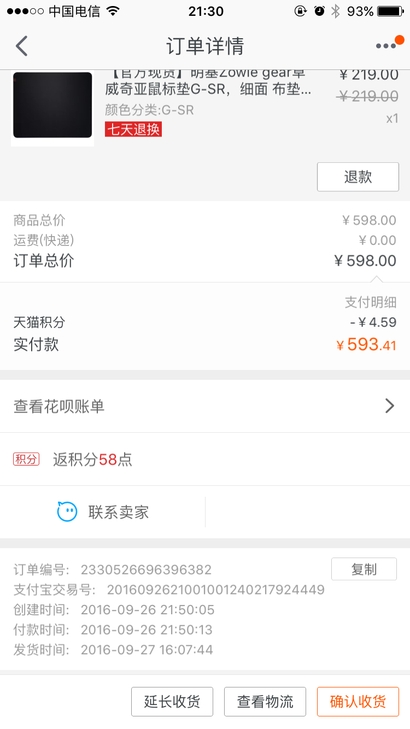Tap the battery indicator icon
This screenshot has width=410, height=729.
coord(390,11)
